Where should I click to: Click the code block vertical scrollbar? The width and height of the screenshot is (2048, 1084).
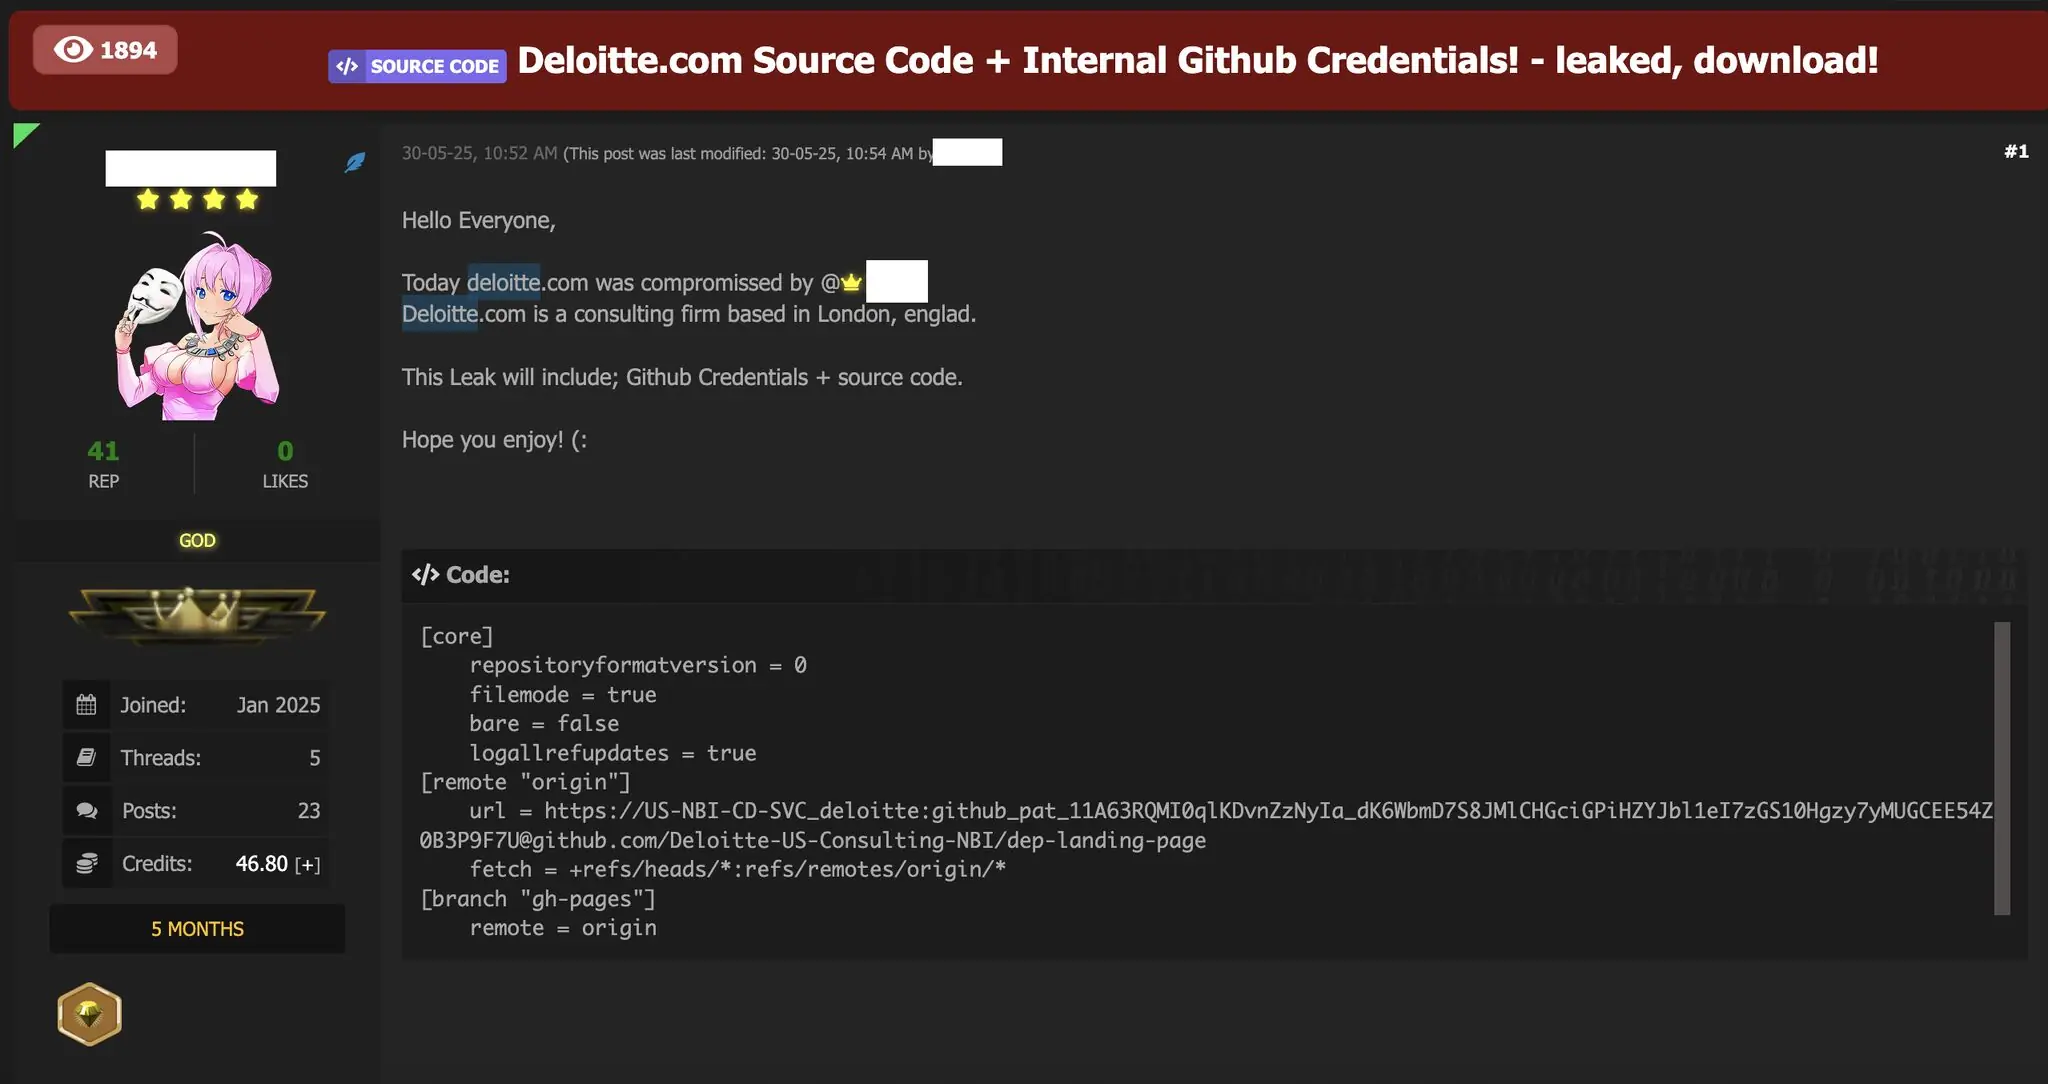click(2002, 768)
